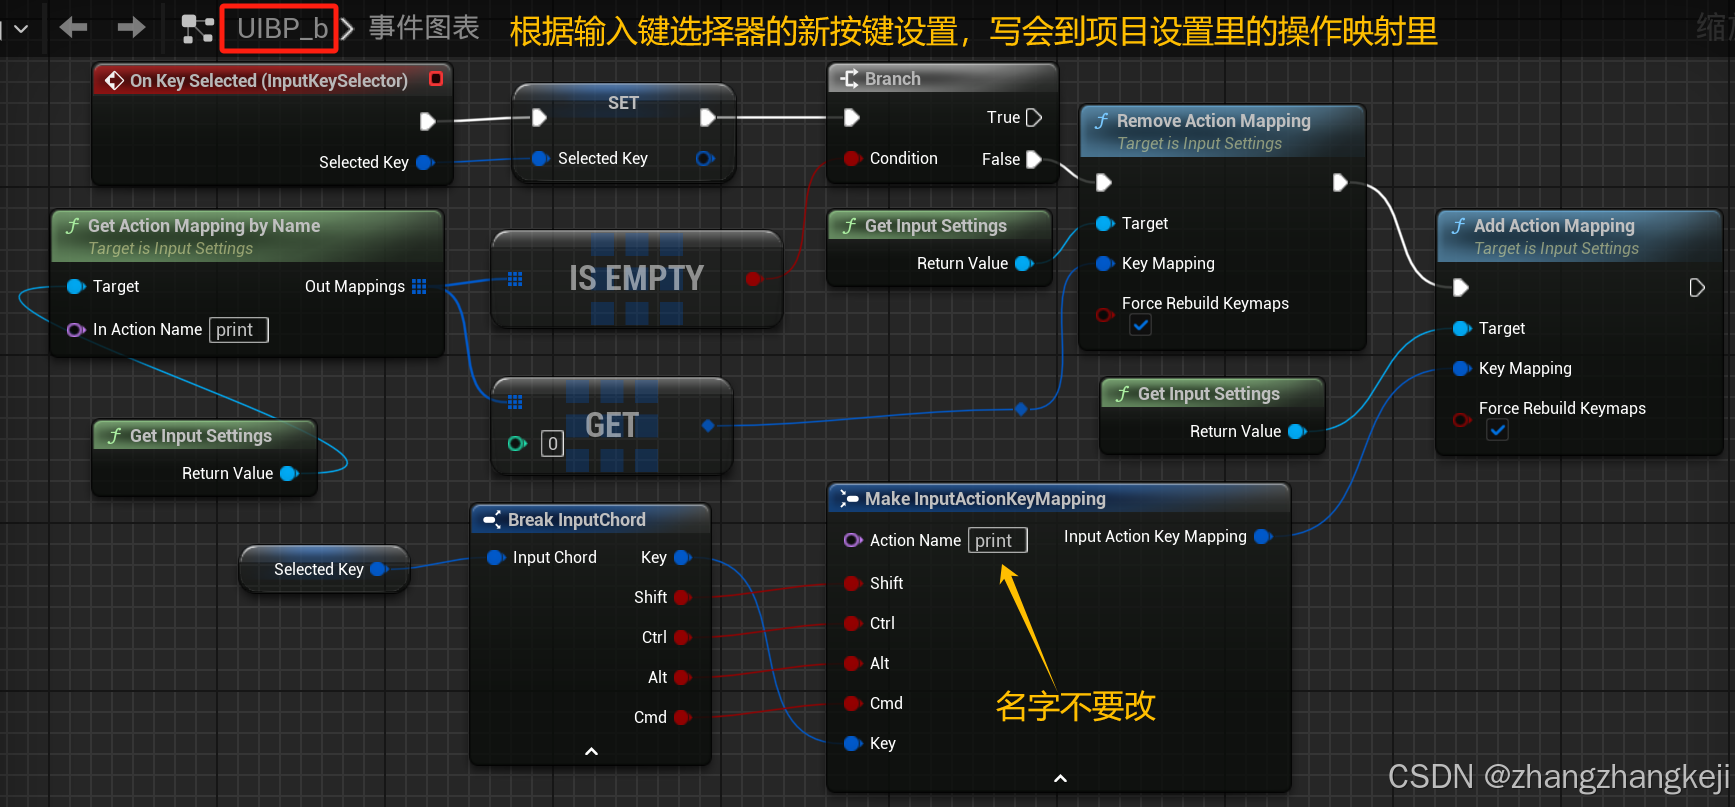Click the GET node output pin

(x=708, y=426)
